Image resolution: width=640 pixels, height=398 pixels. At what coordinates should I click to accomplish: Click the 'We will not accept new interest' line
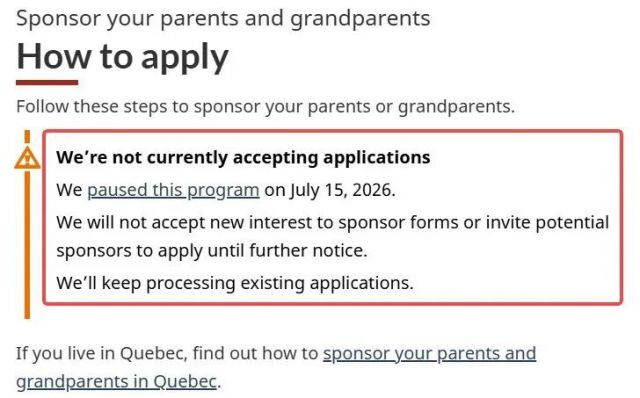(x=333, y=223)
